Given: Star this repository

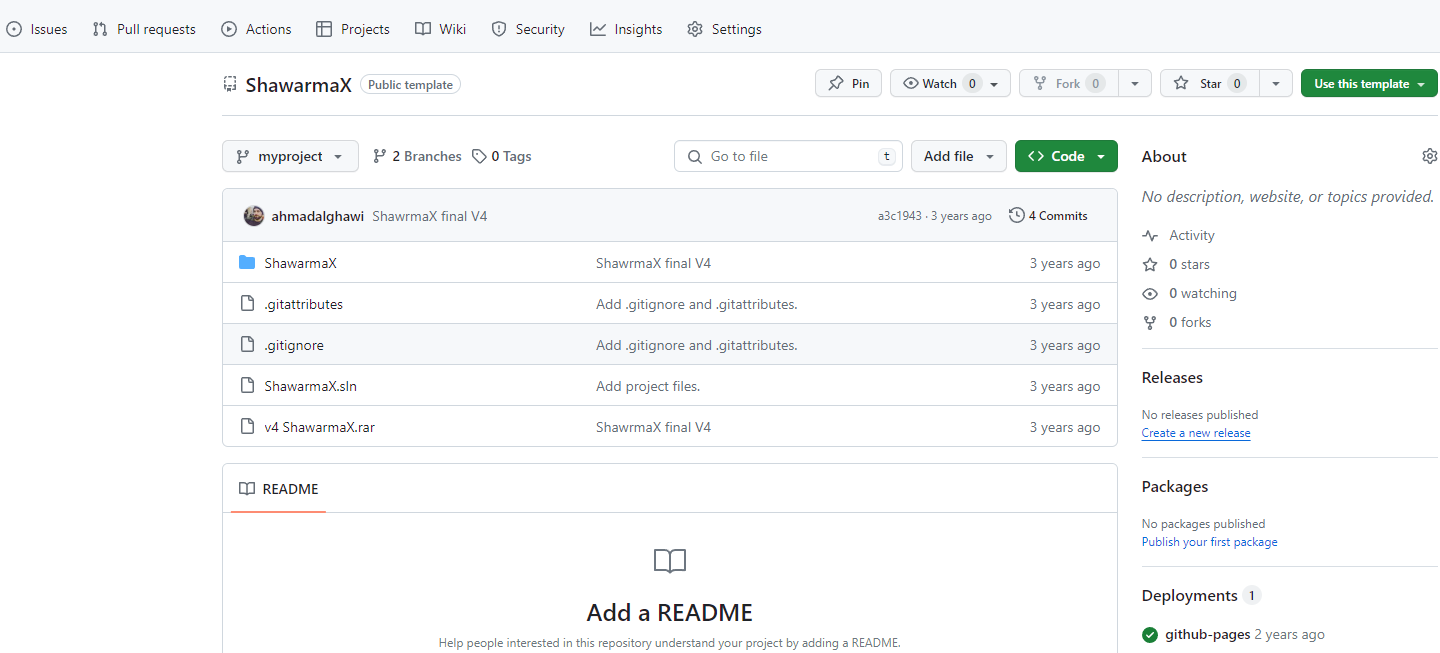Looking at the screenshot, I should pyautogui.click(x=1209, y=84).
